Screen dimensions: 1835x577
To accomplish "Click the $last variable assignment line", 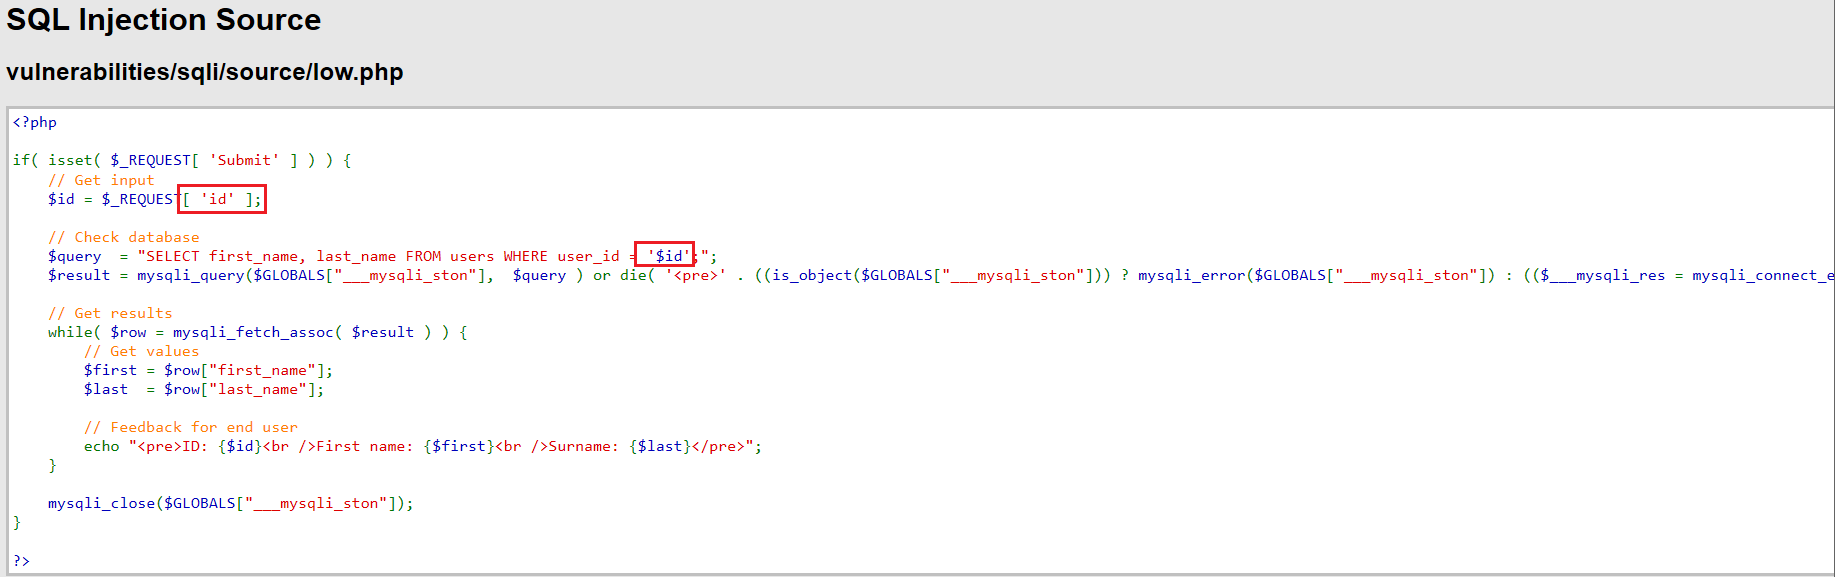I will [204, 389].
